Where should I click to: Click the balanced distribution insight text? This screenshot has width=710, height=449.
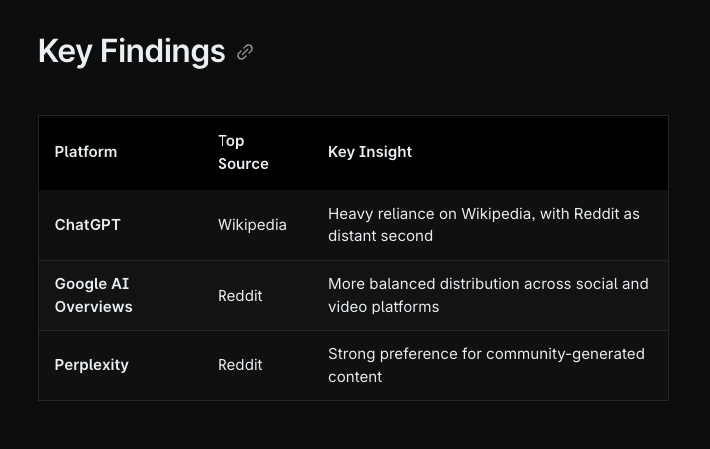pyautogui.click(x=488, y=284)
